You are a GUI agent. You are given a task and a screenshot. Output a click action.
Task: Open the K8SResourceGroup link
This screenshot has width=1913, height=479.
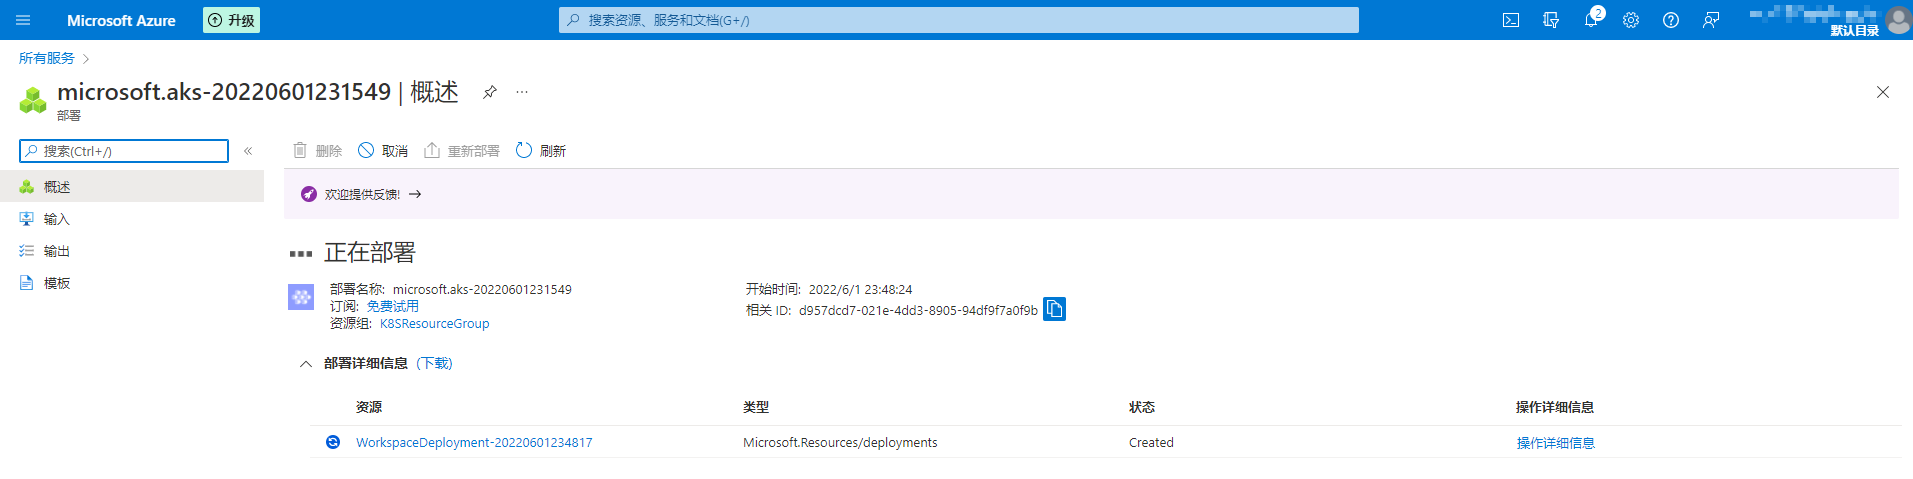click(x=434, y=323)
